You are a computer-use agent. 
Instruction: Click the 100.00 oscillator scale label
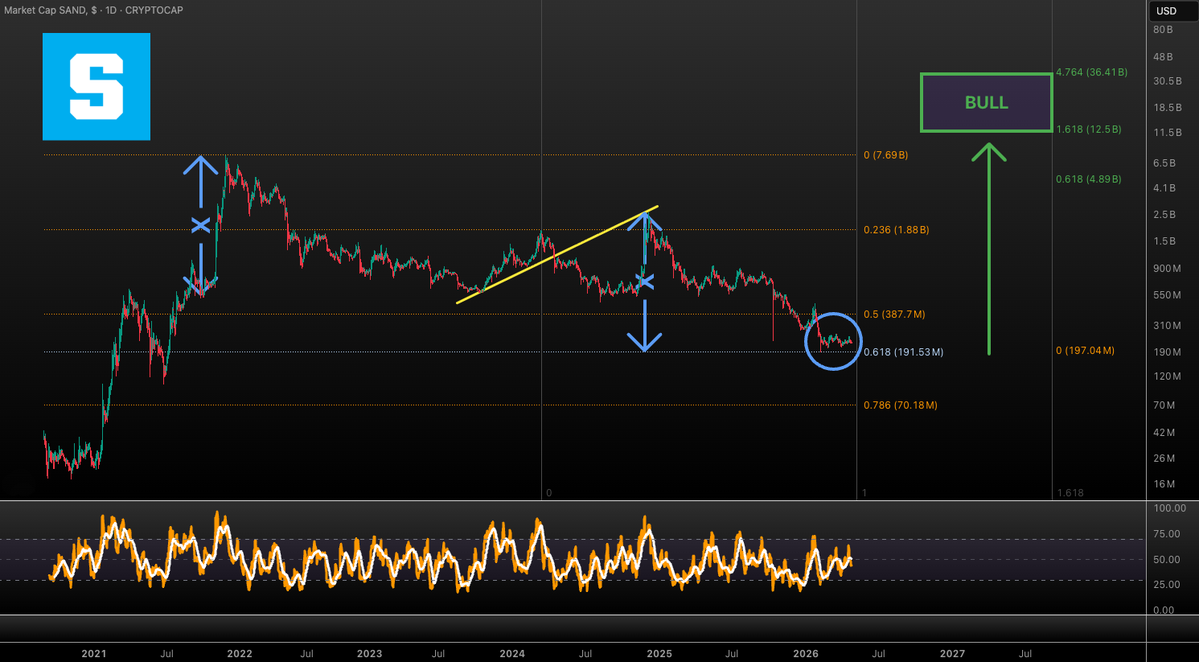(x=1169, y=508)
